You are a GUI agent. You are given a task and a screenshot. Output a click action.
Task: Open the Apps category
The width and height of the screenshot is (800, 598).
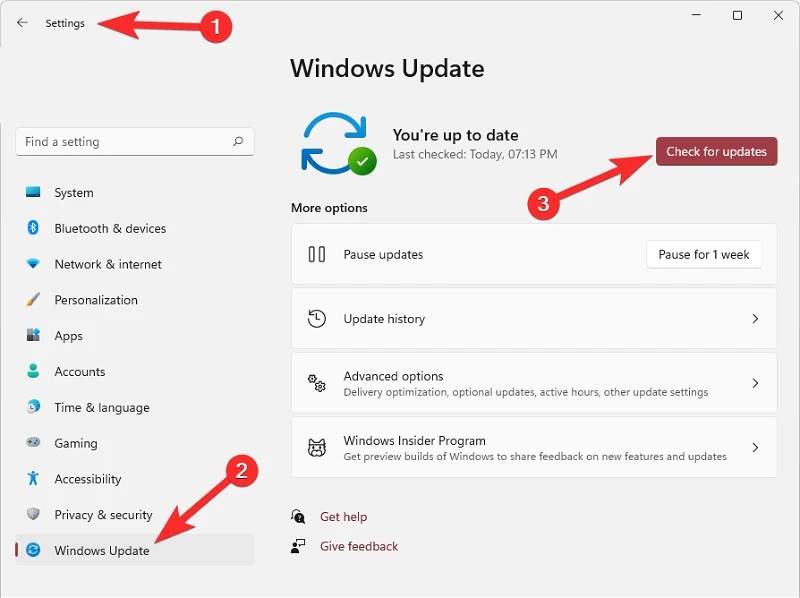(x=135, y=335)
